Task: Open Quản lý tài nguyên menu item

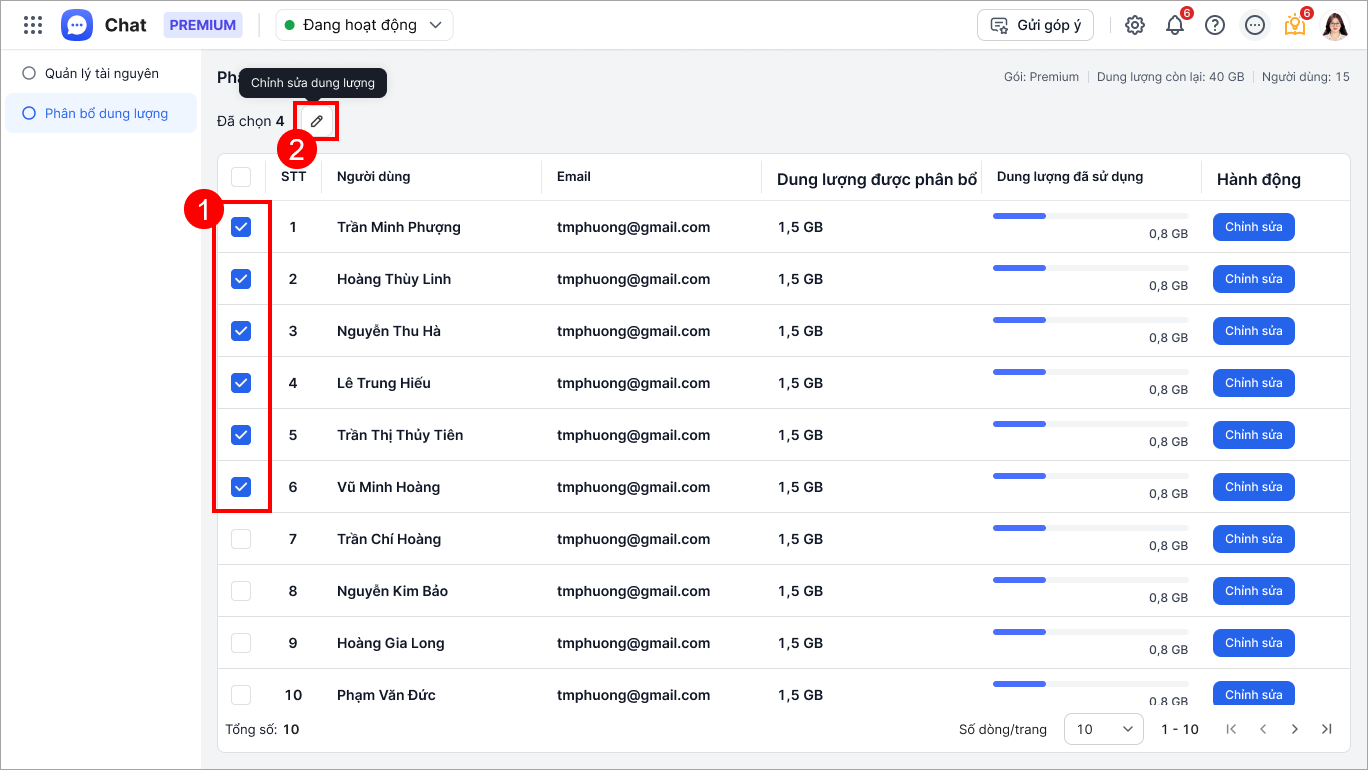Action: pyautogui.click(x=100, y=73)
